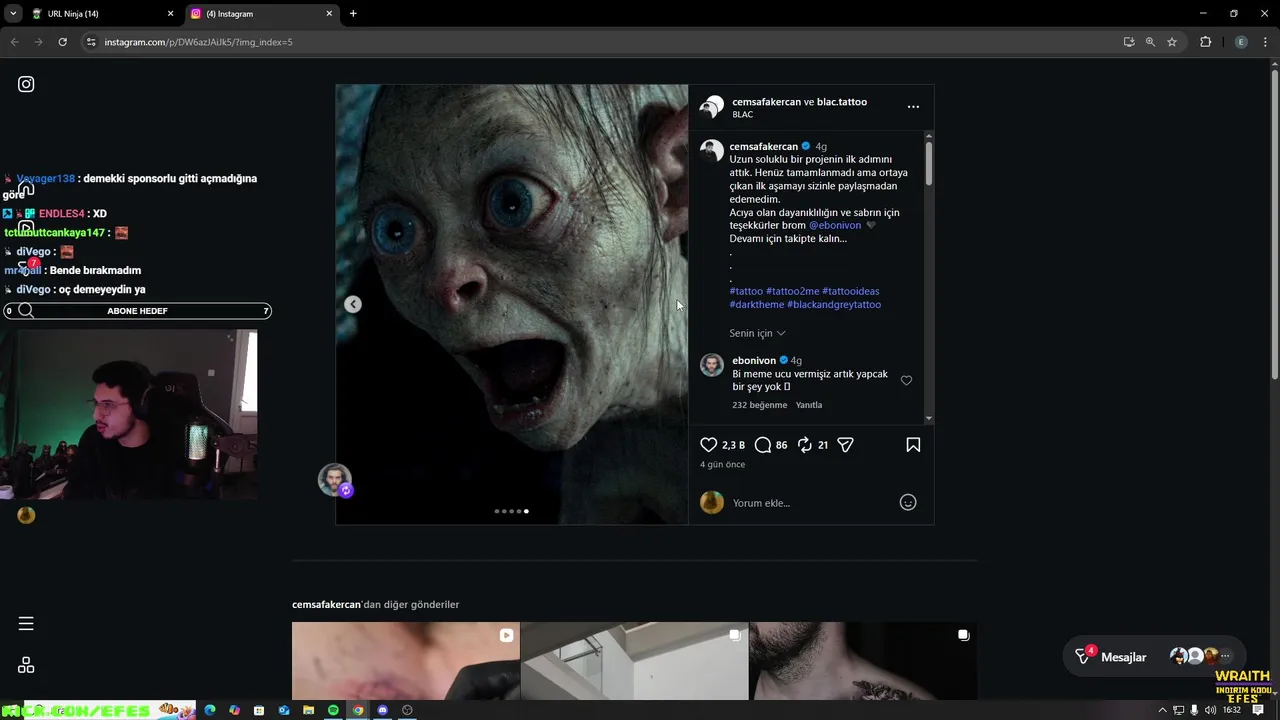Close the Instagram tab
This screenshot has height=720, width=1280.
[x=329, y=14]
